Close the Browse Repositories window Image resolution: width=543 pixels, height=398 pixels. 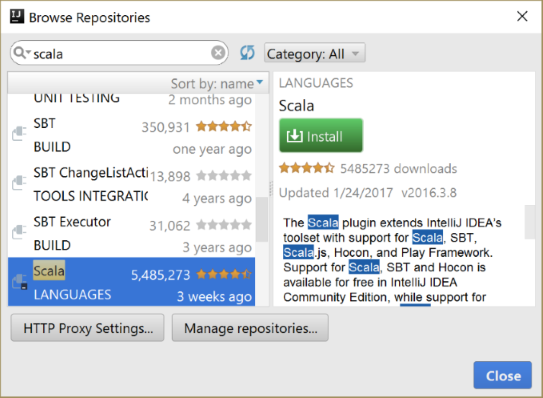tap(522, 16)
